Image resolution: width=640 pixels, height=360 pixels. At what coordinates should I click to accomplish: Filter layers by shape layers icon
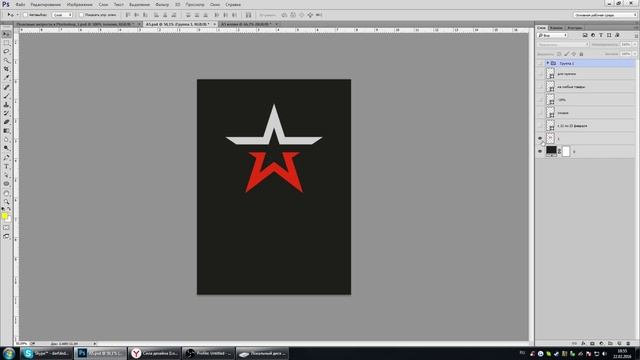click(x=609, y=36)
